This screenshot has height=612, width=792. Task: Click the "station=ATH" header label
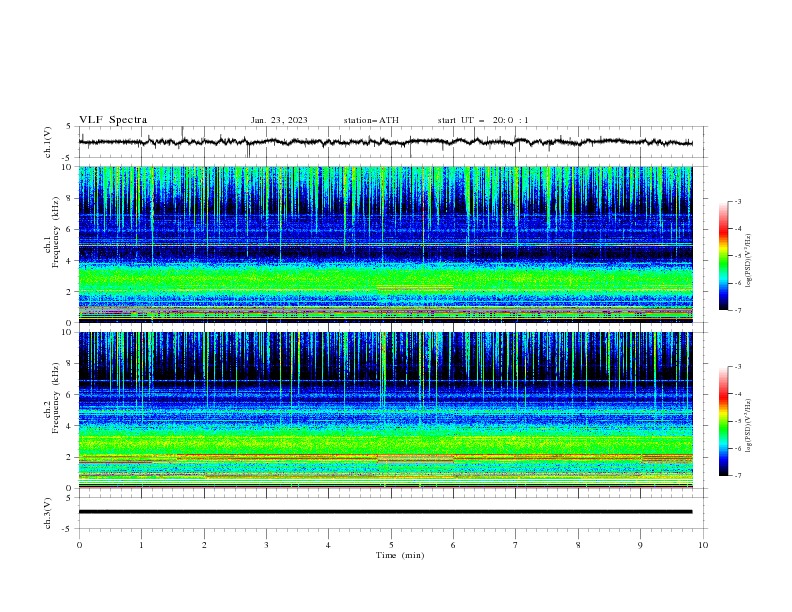click(x=371, y=120)
